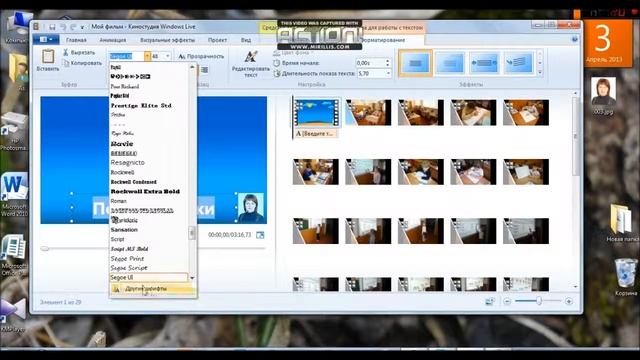Viewport: 640px width, 360px height.
Task: Collapse the font name dropdown arrow
Action: coord(147,56)
